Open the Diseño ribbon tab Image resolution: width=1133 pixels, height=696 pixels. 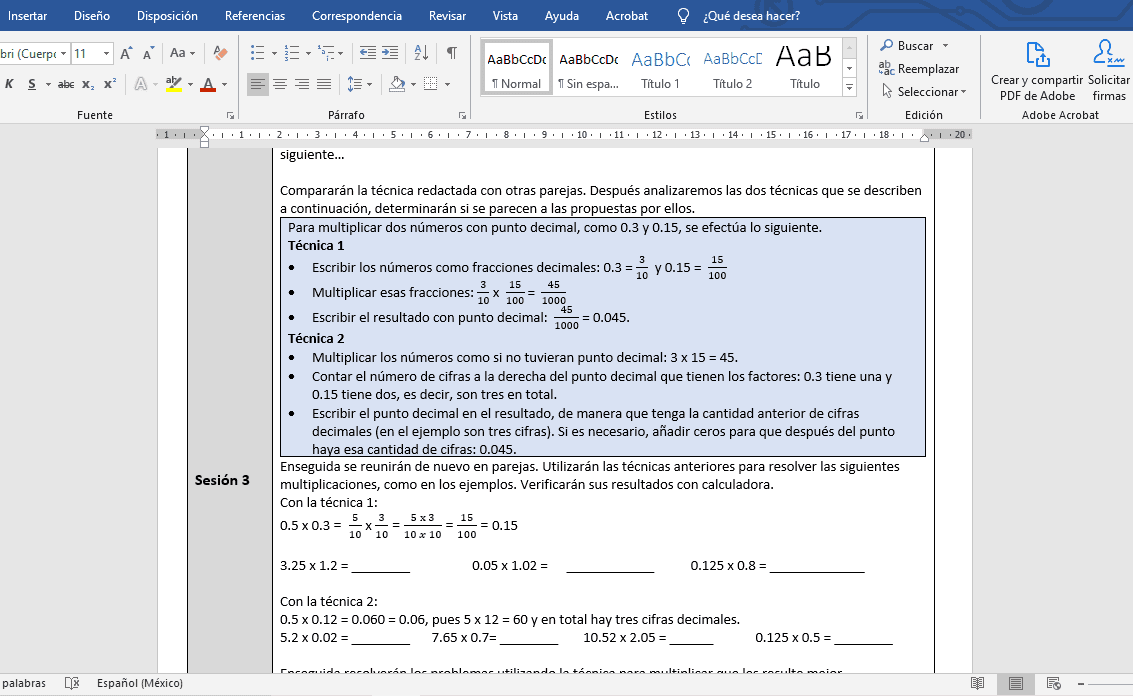click(92, 15)
